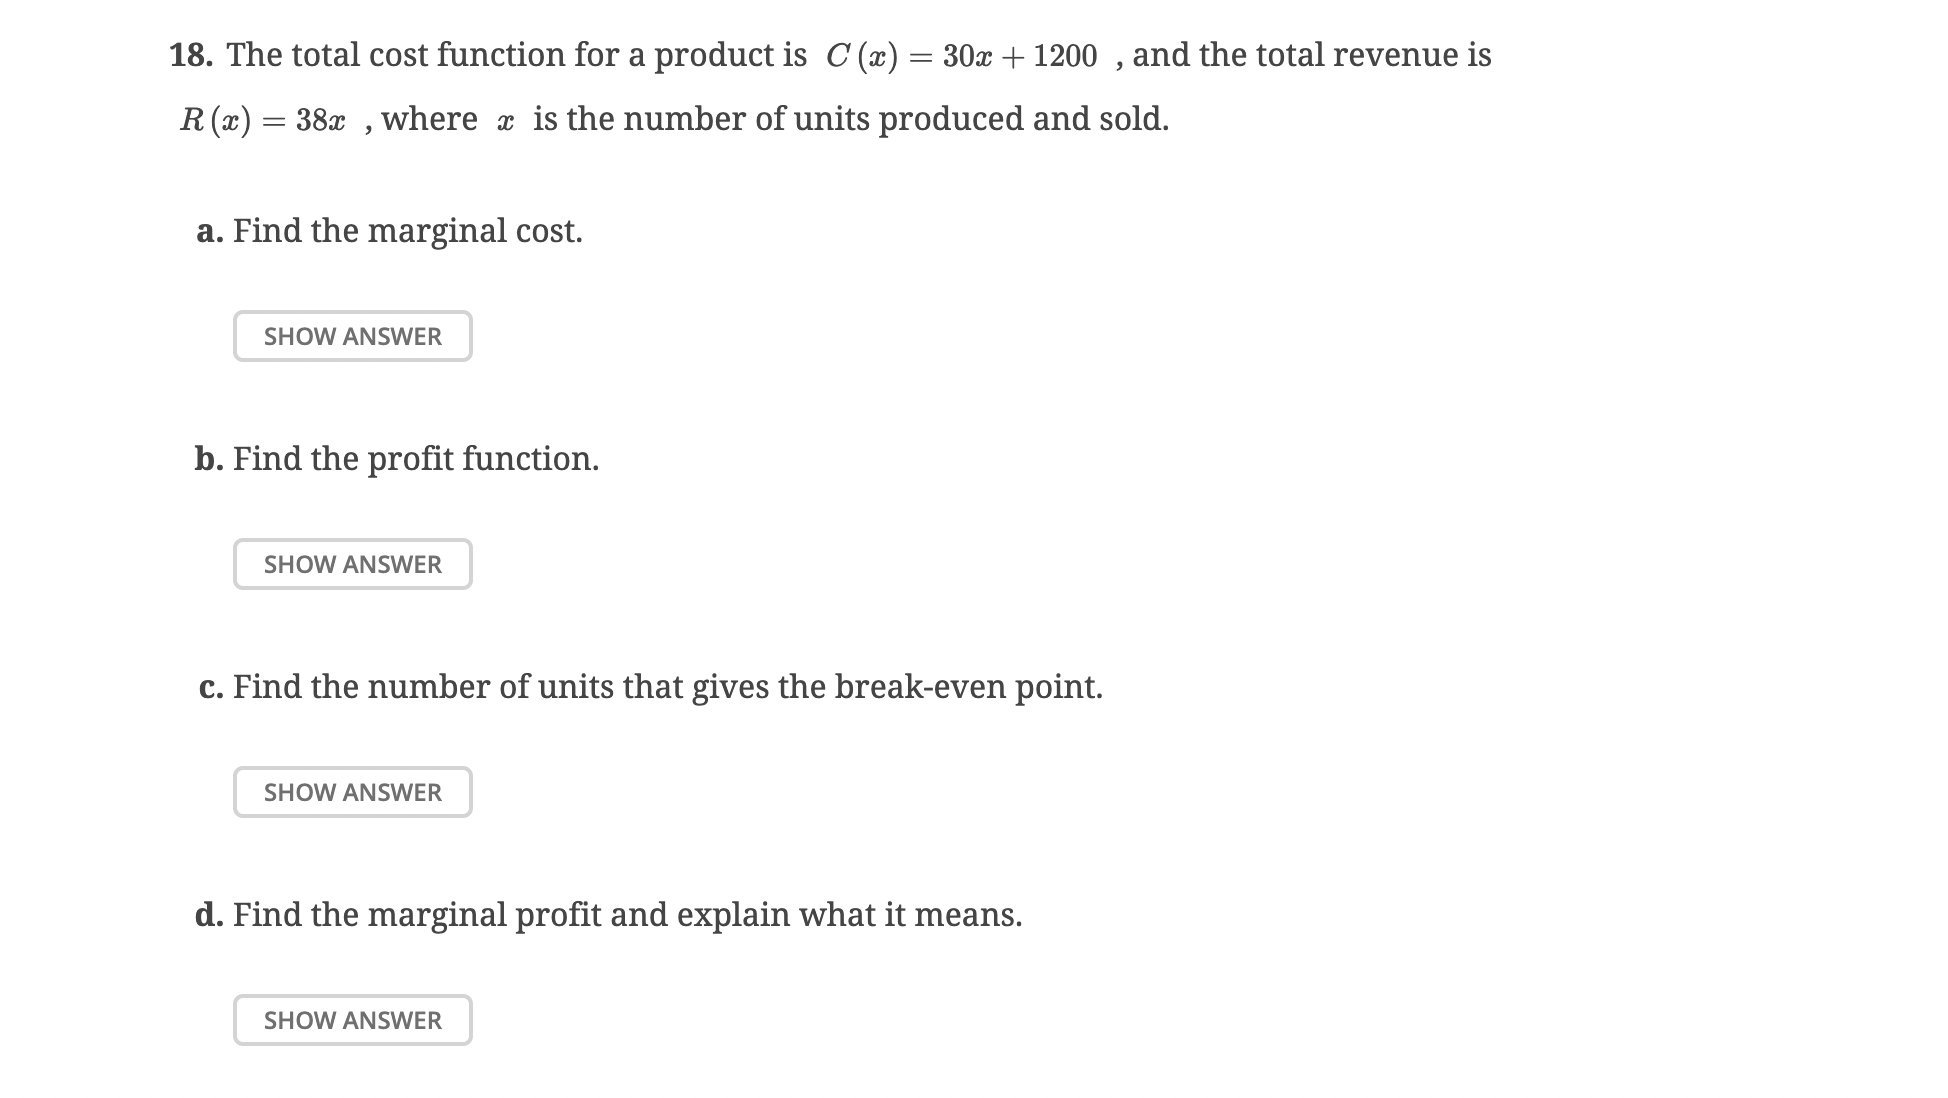Select the part c label
Screen dimensions: 1948x1098
click(x=210, y=687)
